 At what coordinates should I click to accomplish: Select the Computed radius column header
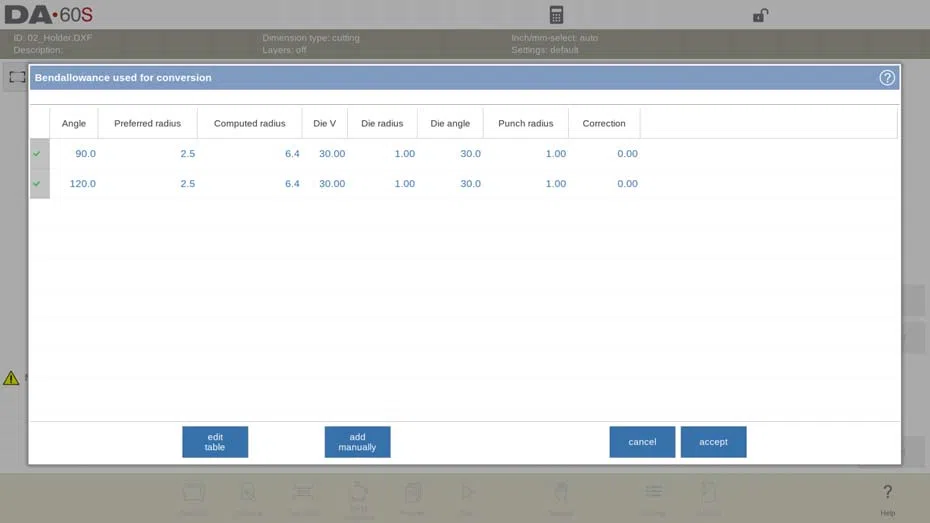[250, 123]
